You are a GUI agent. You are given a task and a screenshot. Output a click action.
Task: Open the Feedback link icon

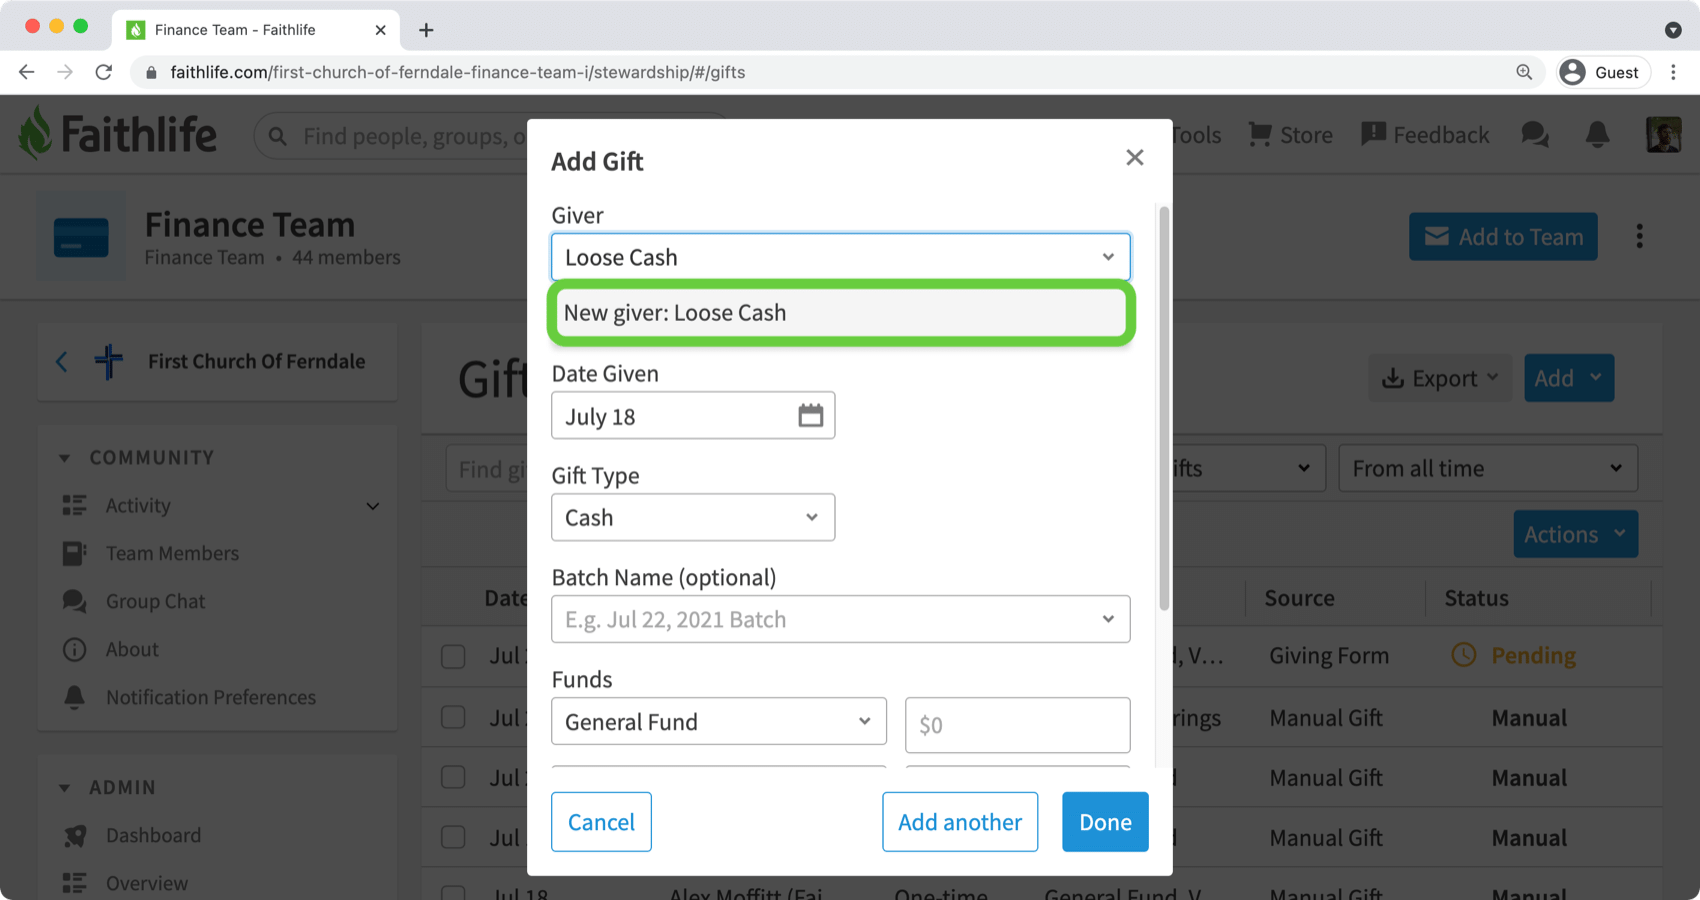[x=1373, y=134]
